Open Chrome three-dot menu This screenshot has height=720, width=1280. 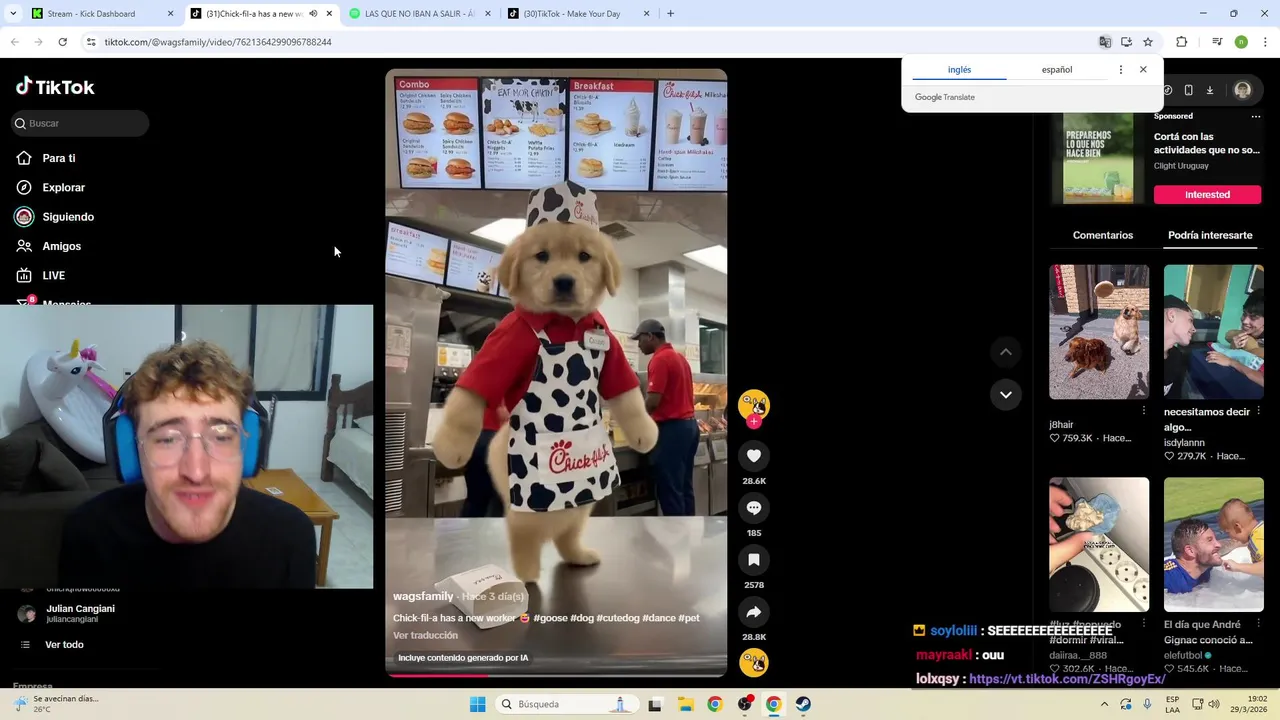pos(1266,42)
